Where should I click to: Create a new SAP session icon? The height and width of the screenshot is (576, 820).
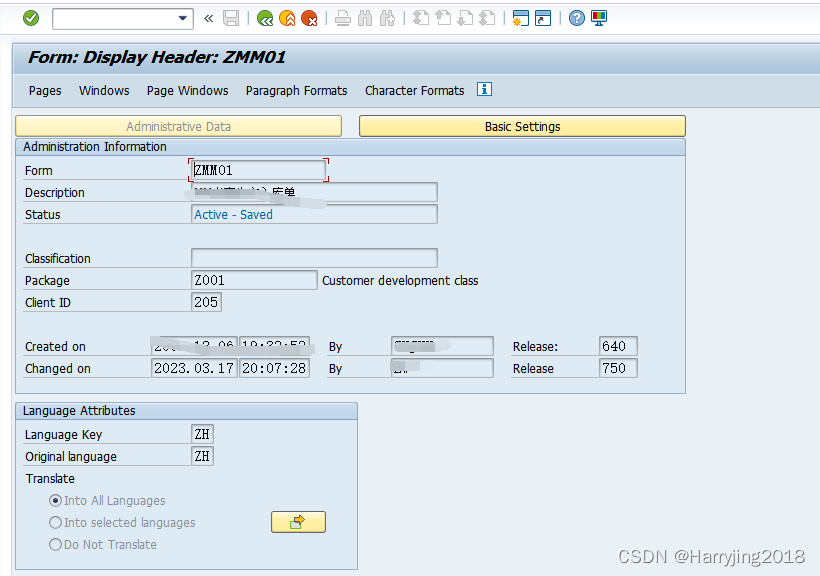click(x=520, y=18)
